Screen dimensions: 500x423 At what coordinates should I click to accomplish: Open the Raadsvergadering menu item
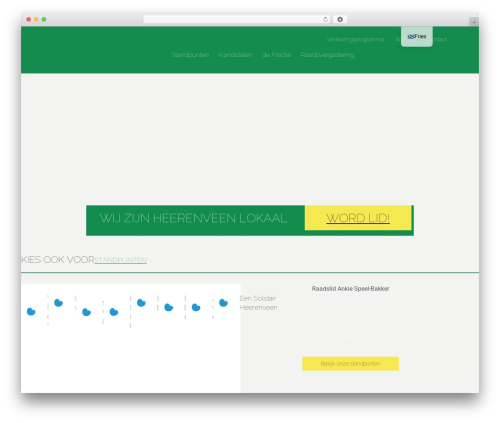click(x=327, y=55)
